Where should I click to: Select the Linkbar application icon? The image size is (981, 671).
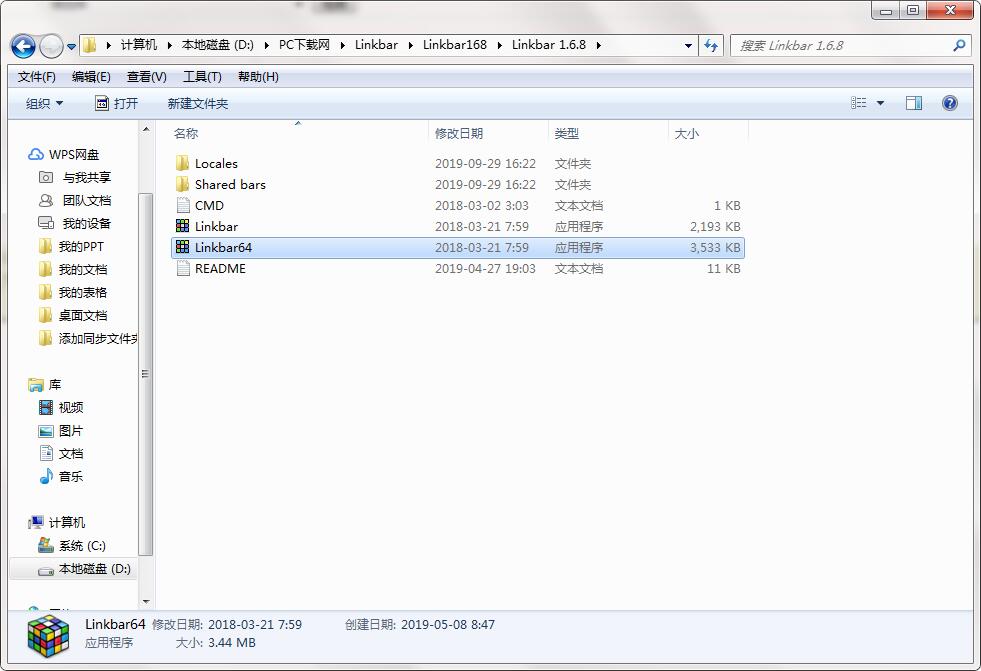tap(182, 226)
